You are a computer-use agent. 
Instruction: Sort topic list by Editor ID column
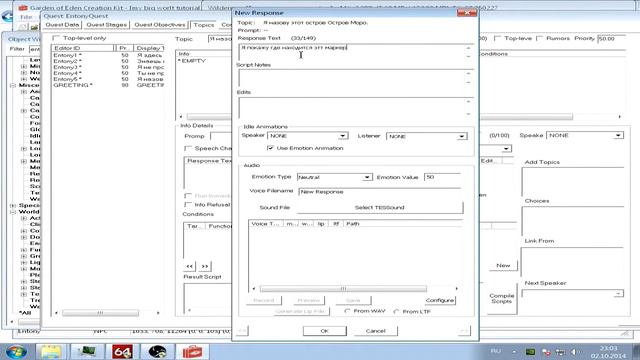[x=83, y=48]
